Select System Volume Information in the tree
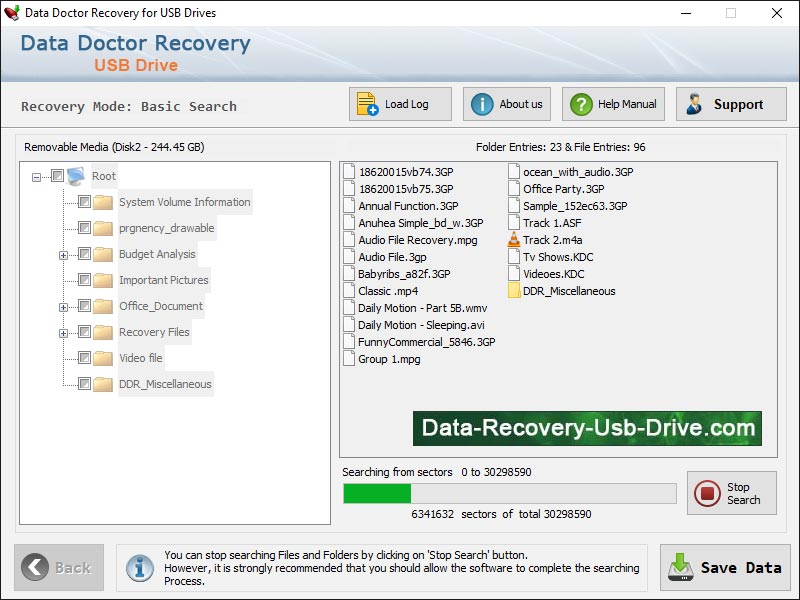Viewport: 800px width, 600px height. [184, 202]
